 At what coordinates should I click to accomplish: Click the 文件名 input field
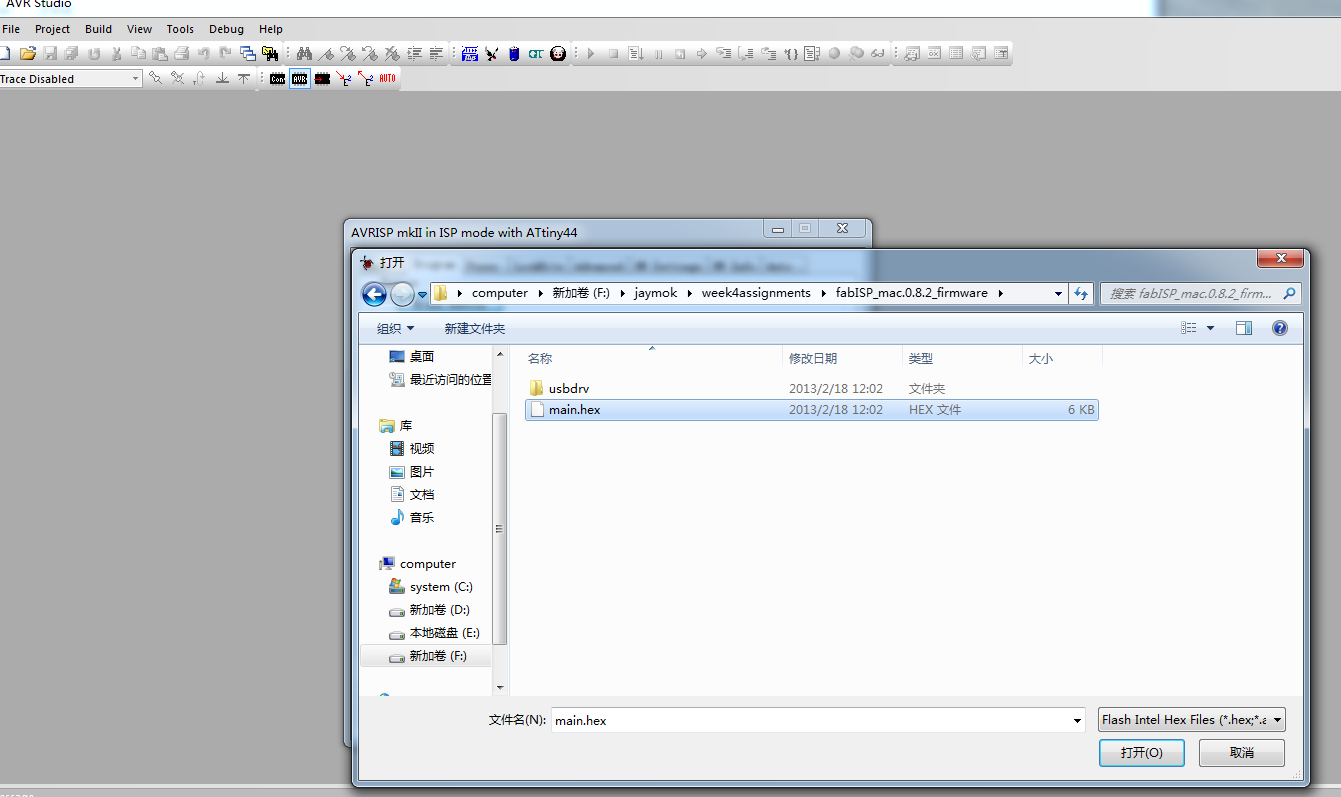tap(810, 720)
